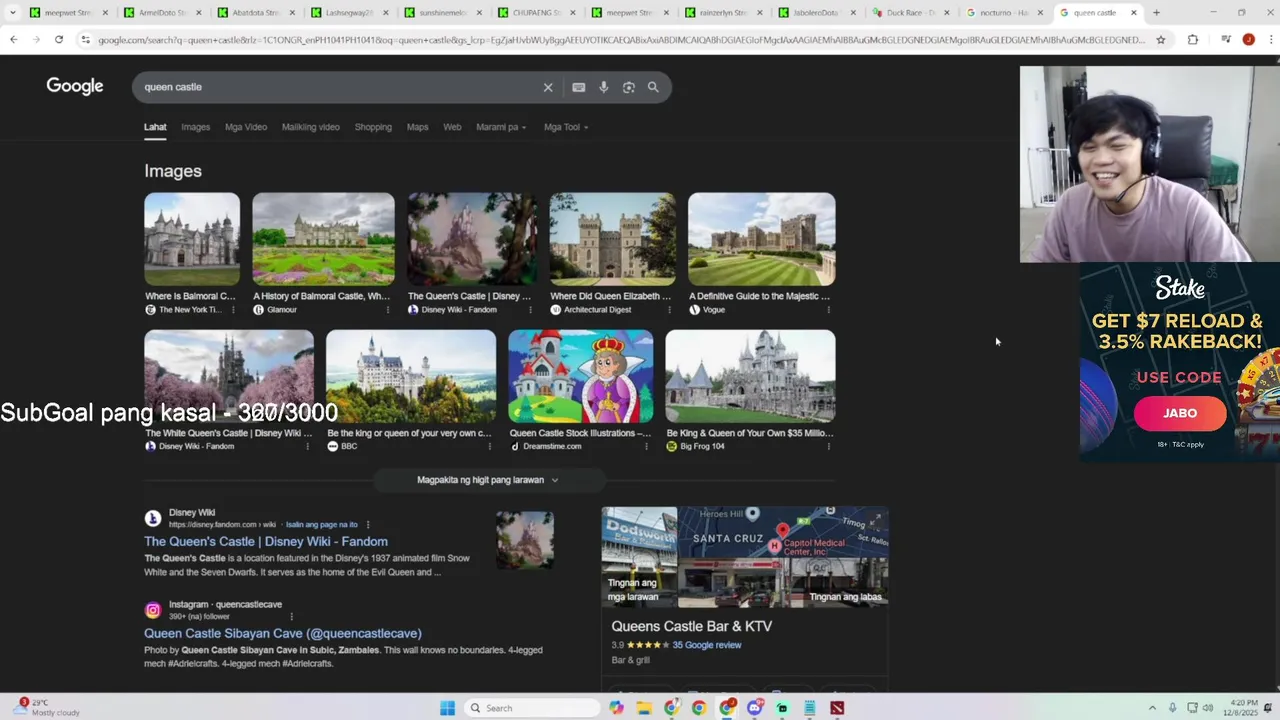Open the 35 Google review link

707,645
